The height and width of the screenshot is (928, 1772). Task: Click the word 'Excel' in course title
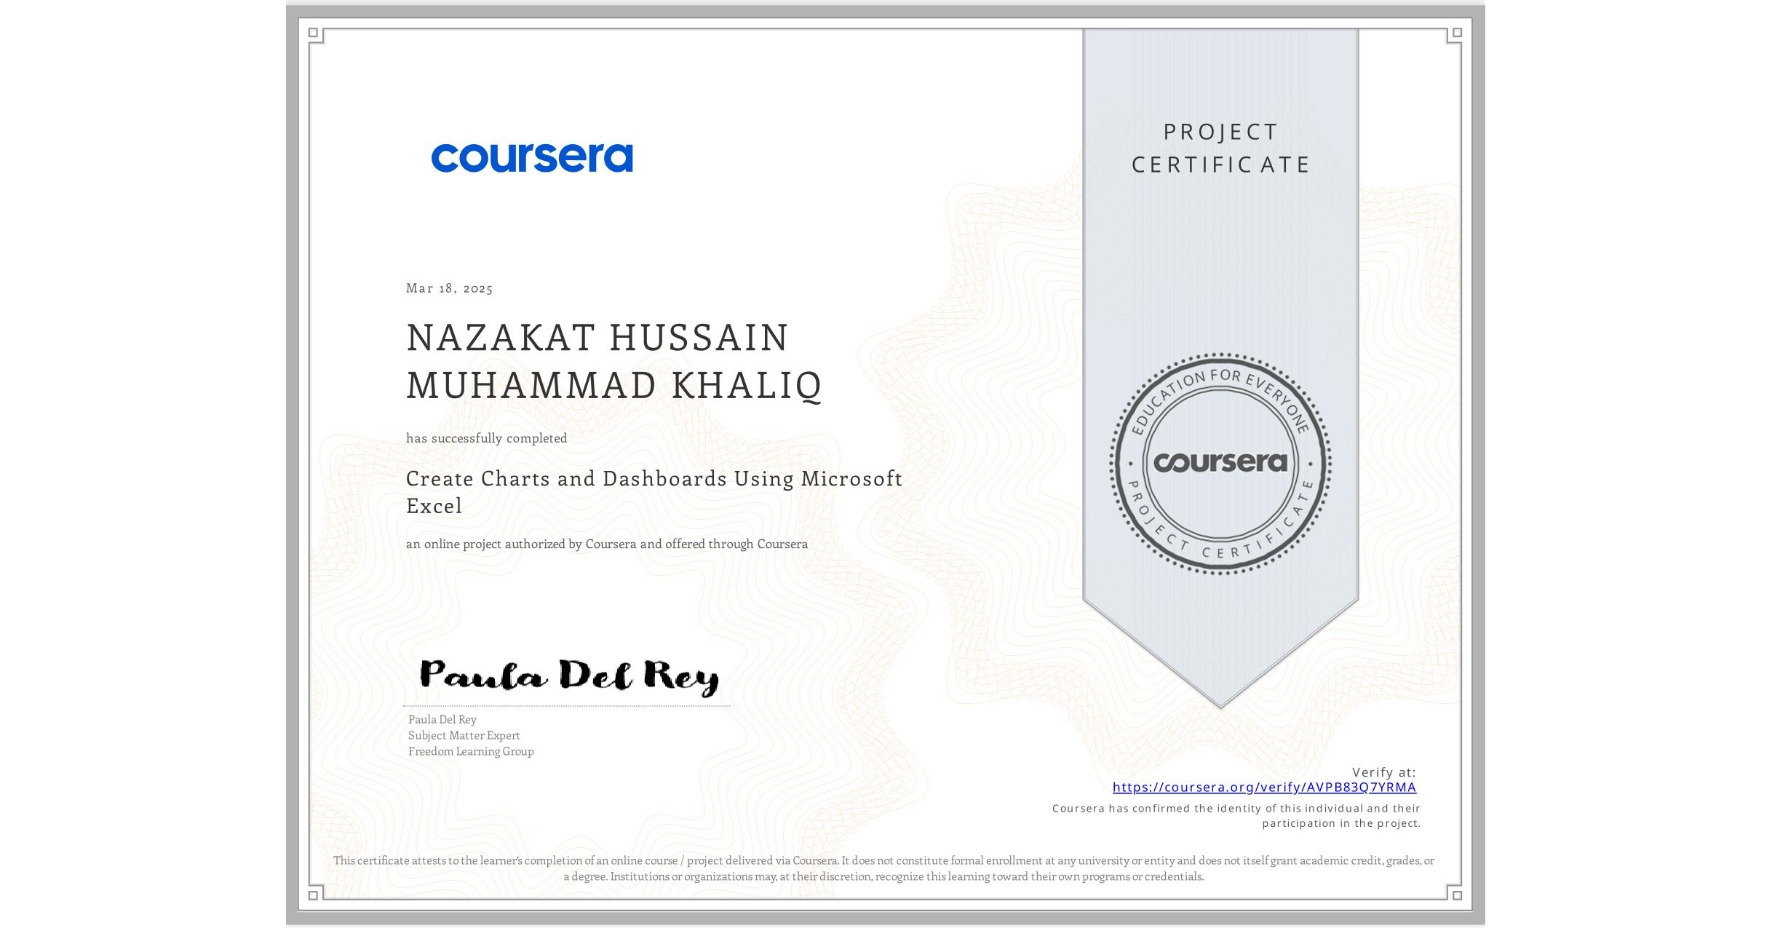click(x=434, y=506)
